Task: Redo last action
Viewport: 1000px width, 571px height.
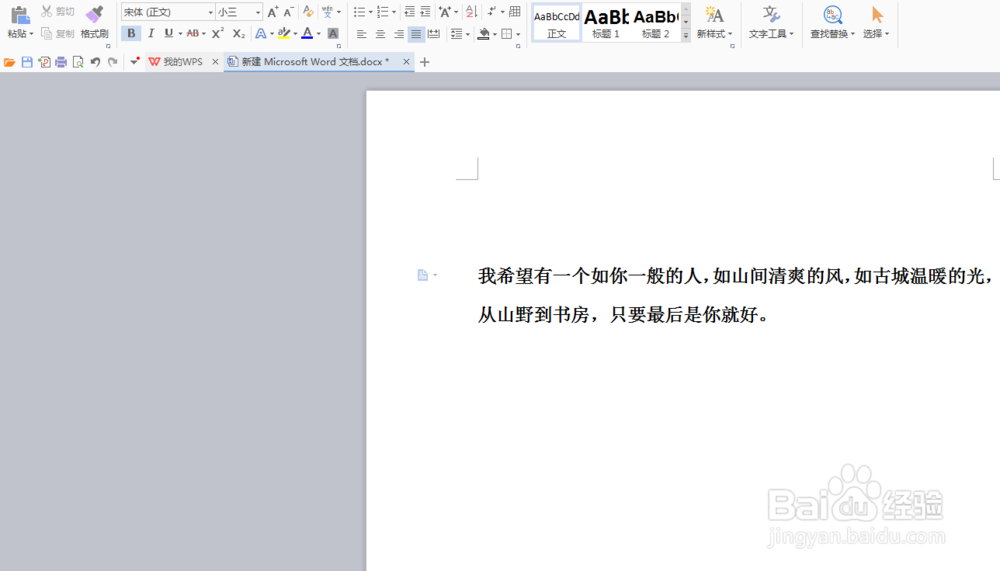Action: [x=113, y=62]
